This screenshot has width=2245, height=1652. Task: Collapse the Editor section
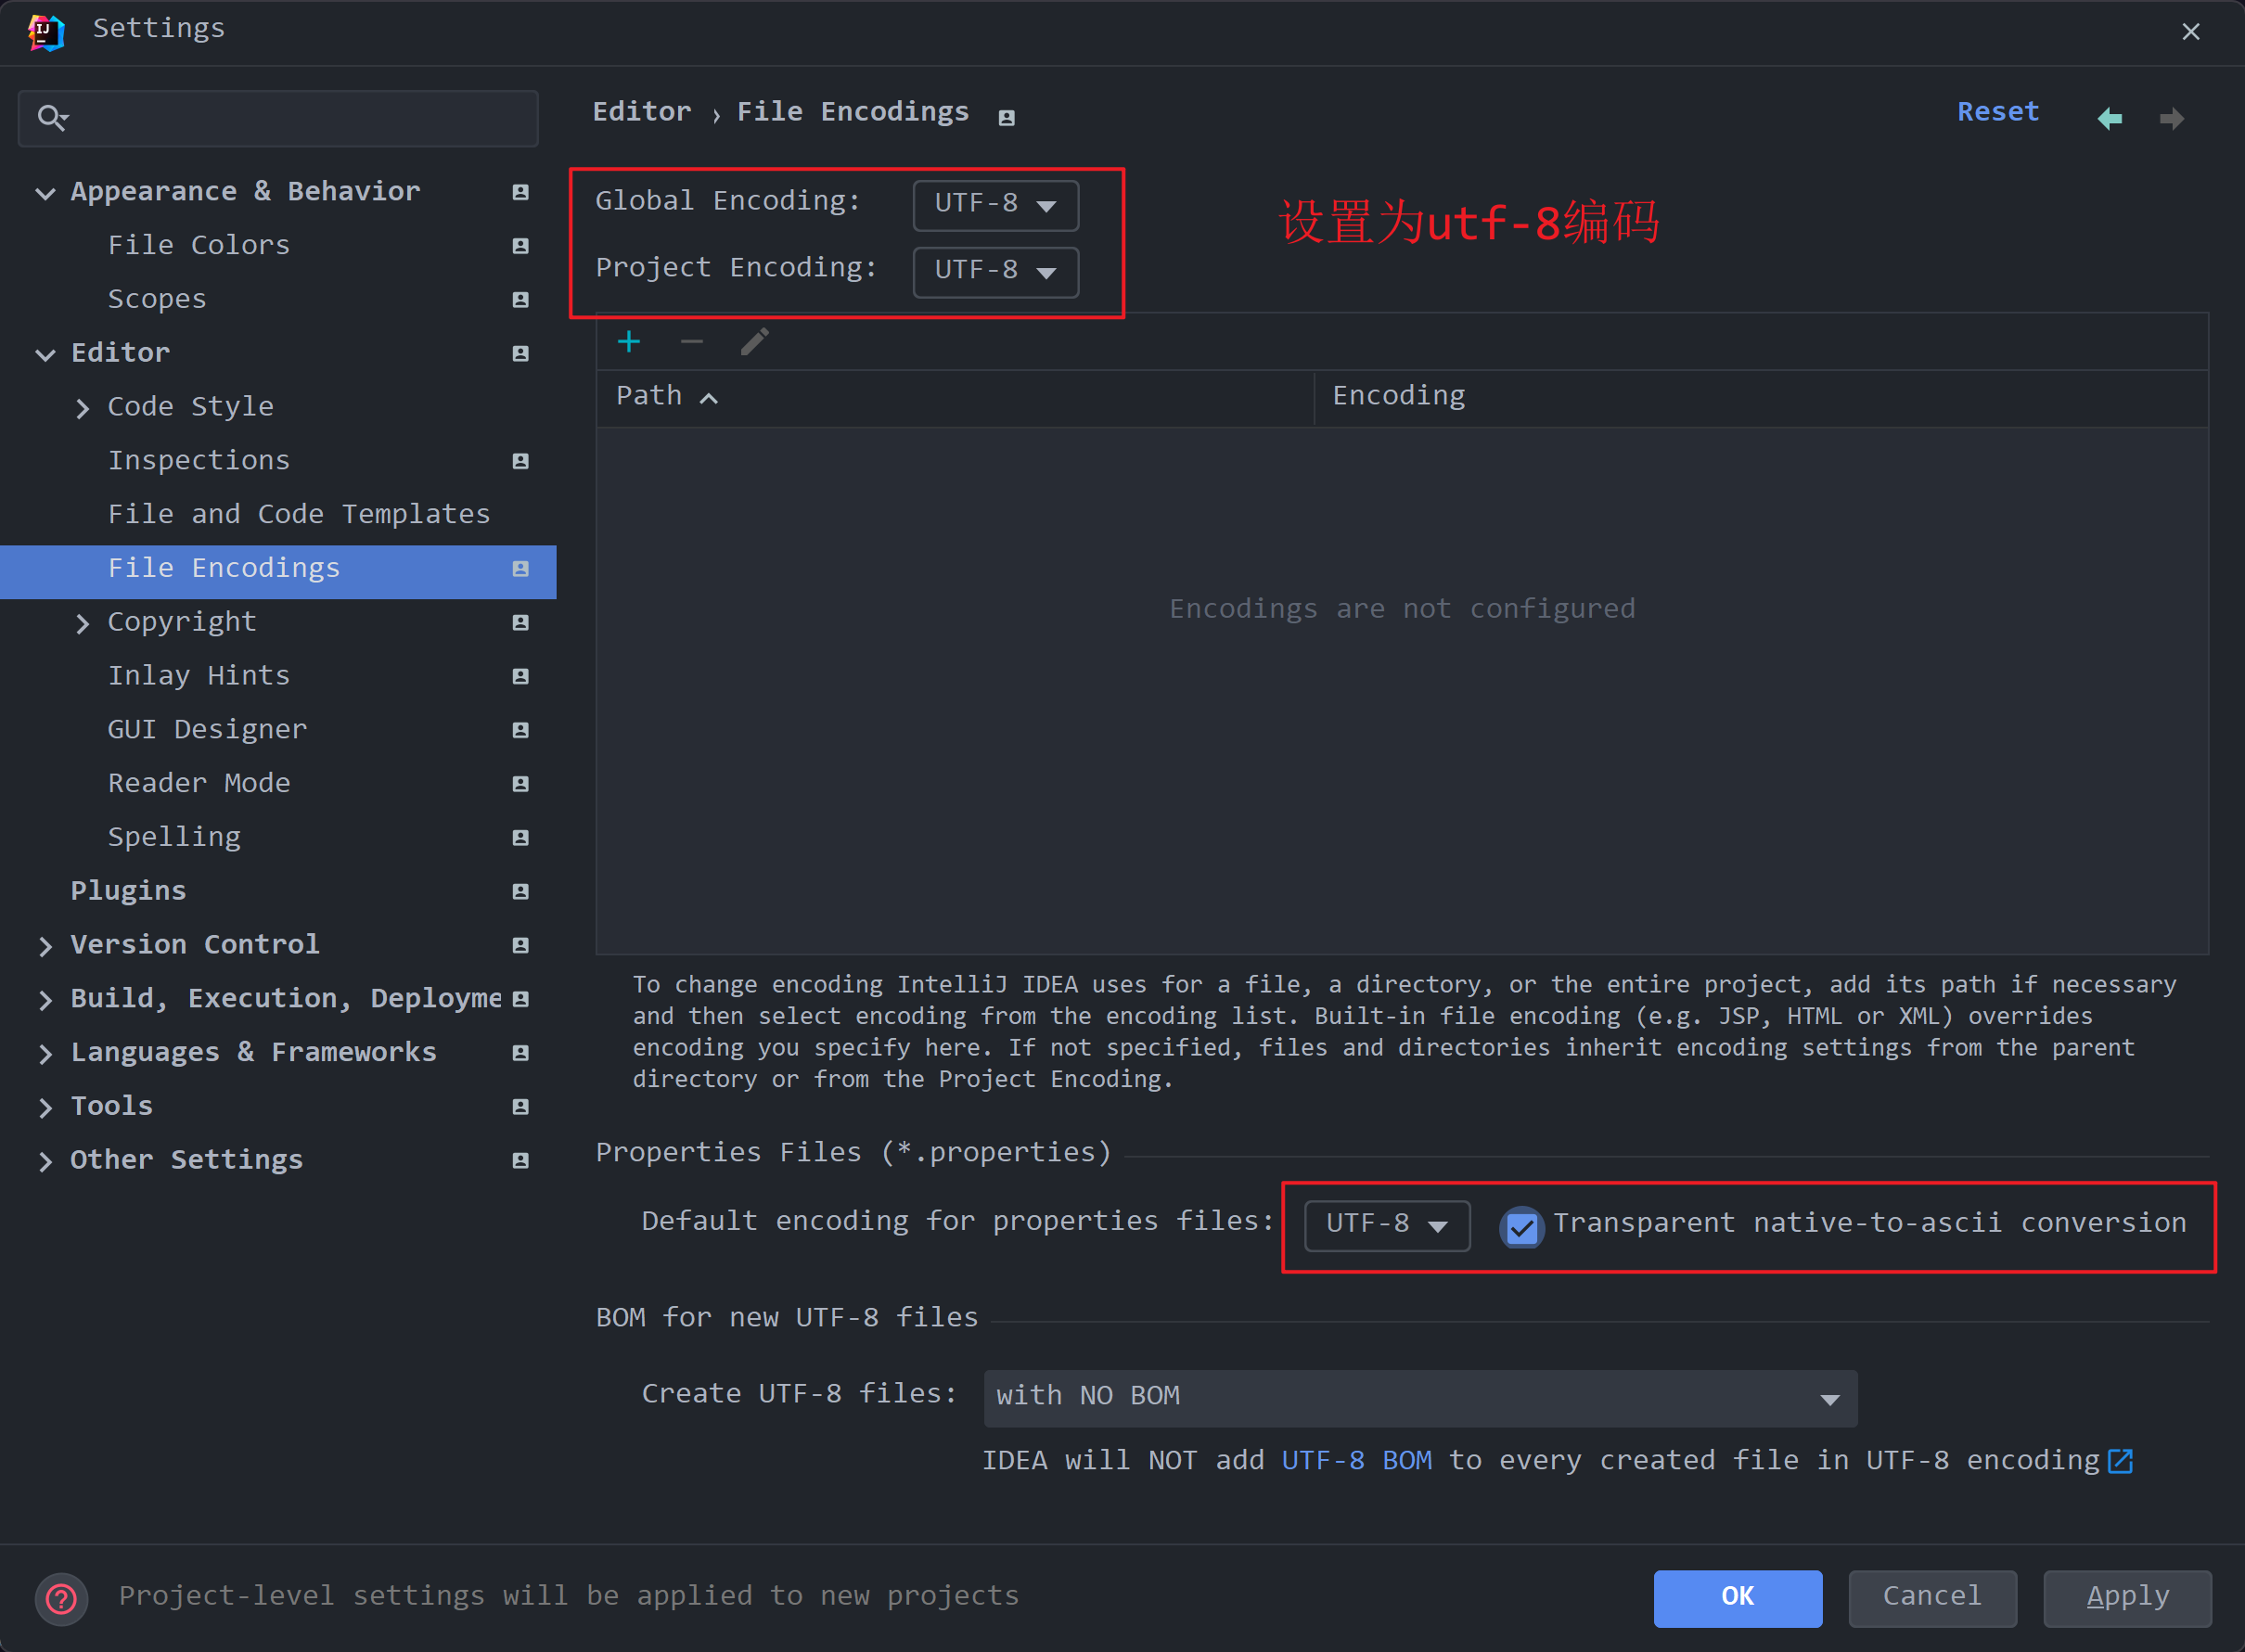[x=45, y=354]
